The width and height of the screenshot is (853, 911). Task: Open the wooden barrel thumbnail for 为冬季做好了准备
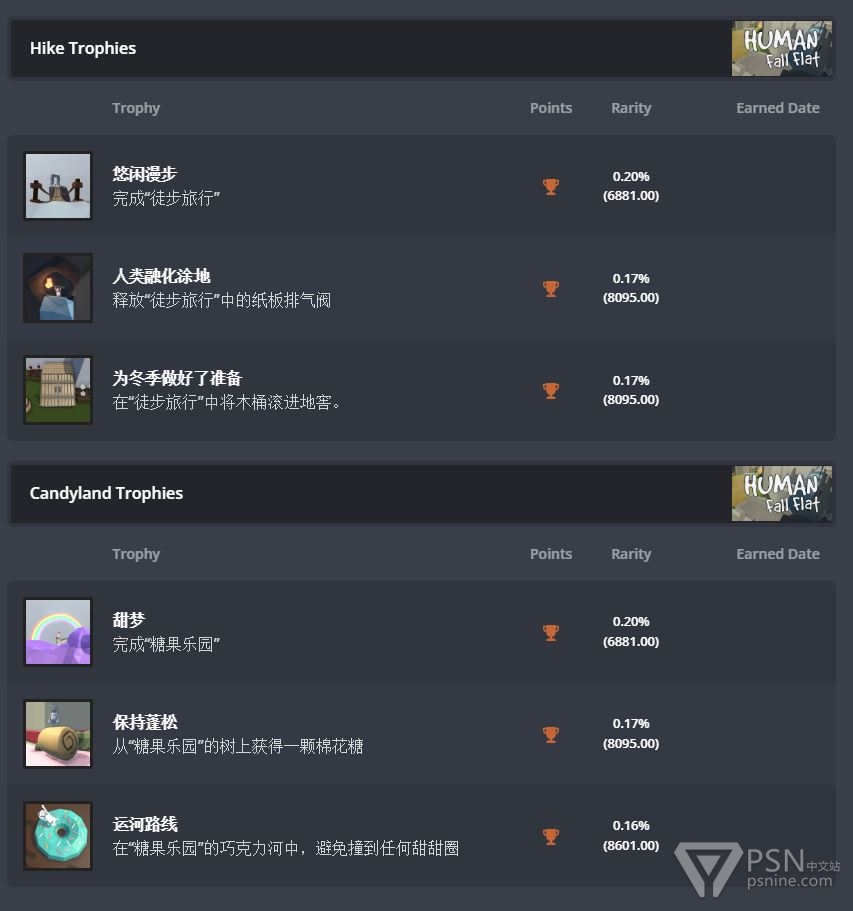coord(58,390)
